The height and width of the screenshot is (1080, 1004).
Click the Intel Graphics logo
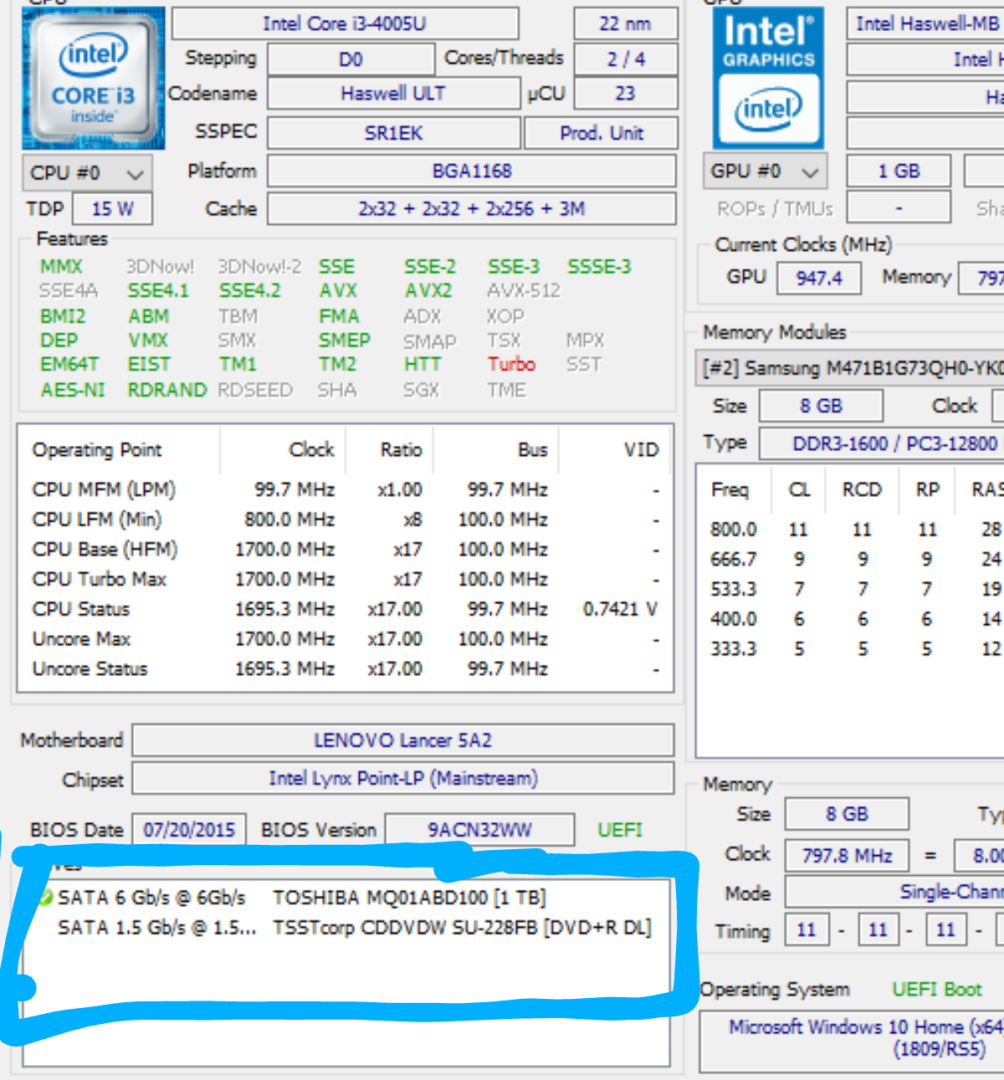[768, 78]
